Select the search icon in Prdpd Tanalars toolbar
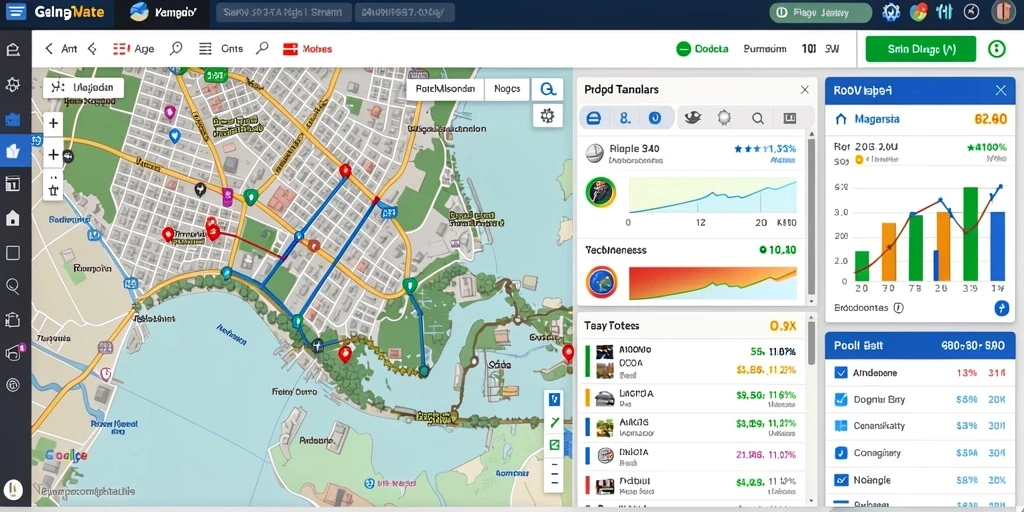Viewport: 1024px width, 512px height. pyautogui.click(x=758, y=118)
